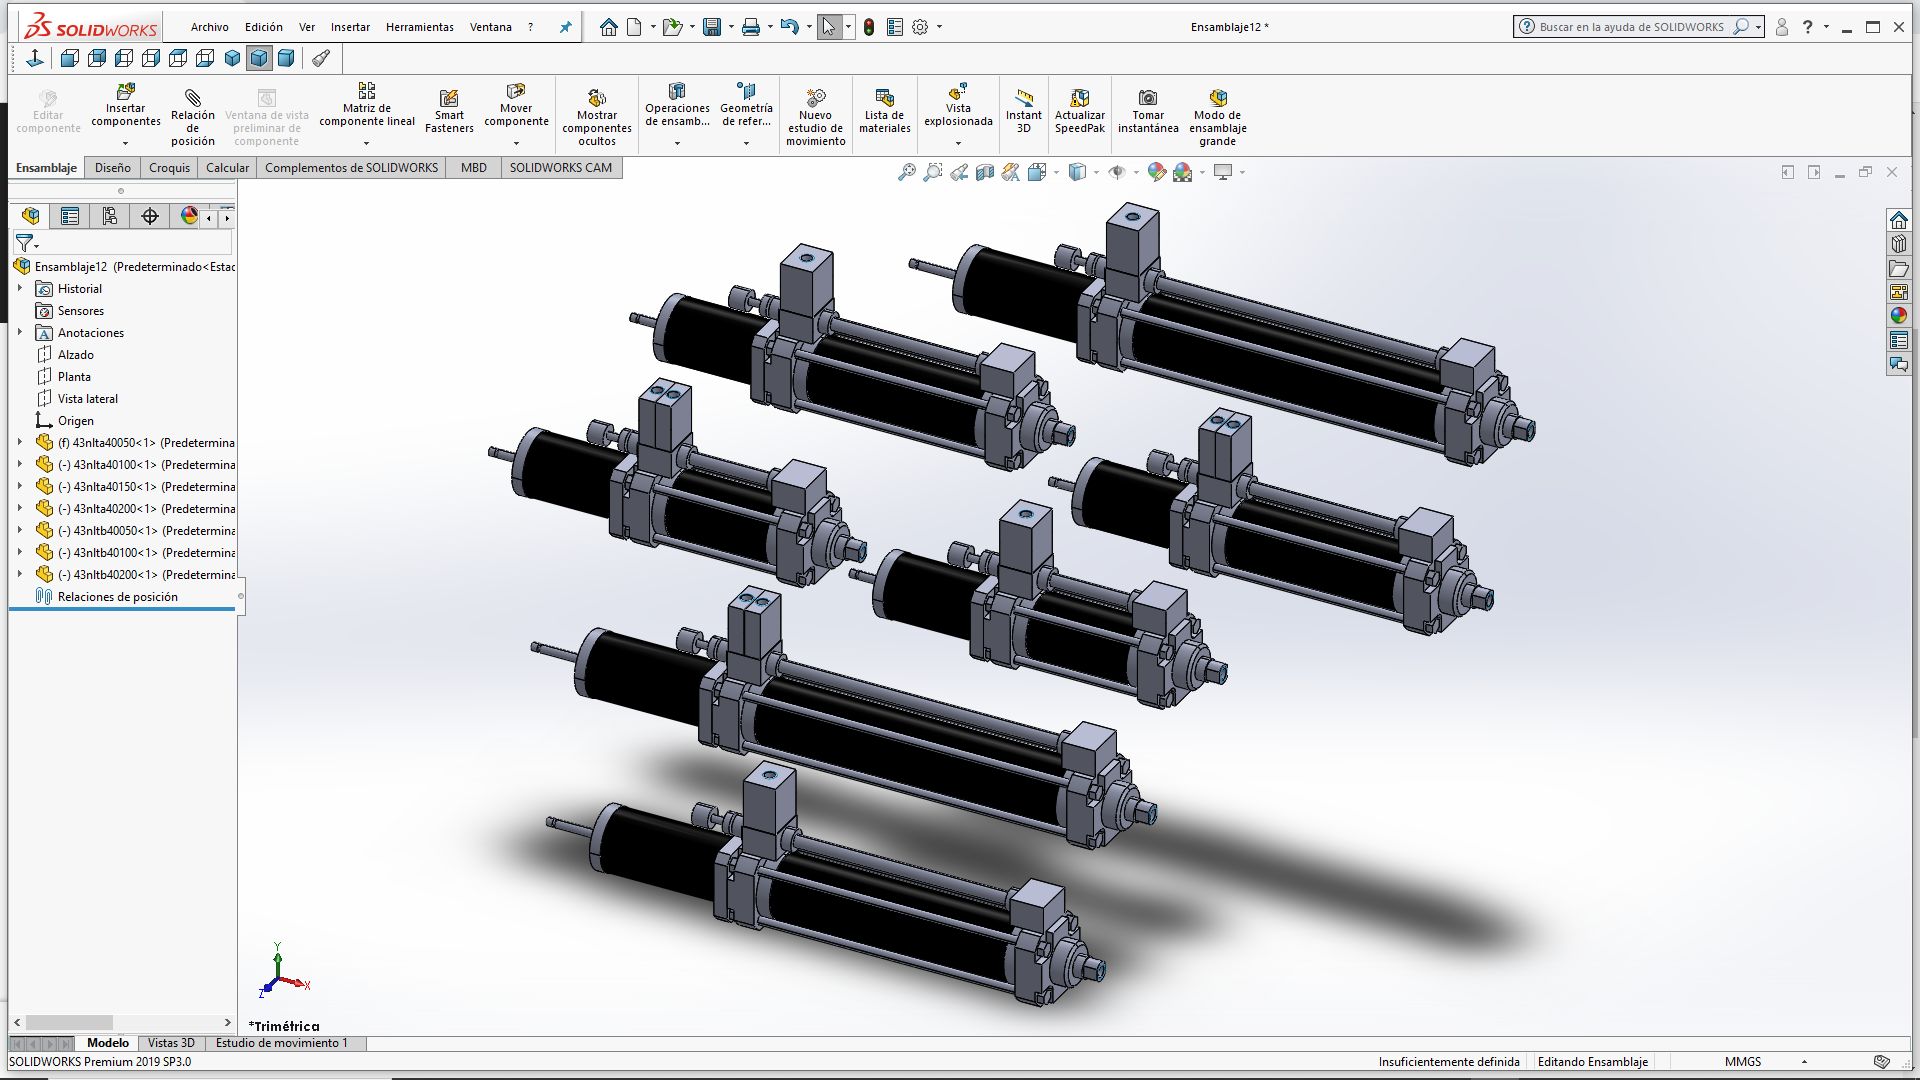This screenshot has height=1080, width=1920.
Task: Expand the Anotaciones tree node
Action: tap(19, 332)
